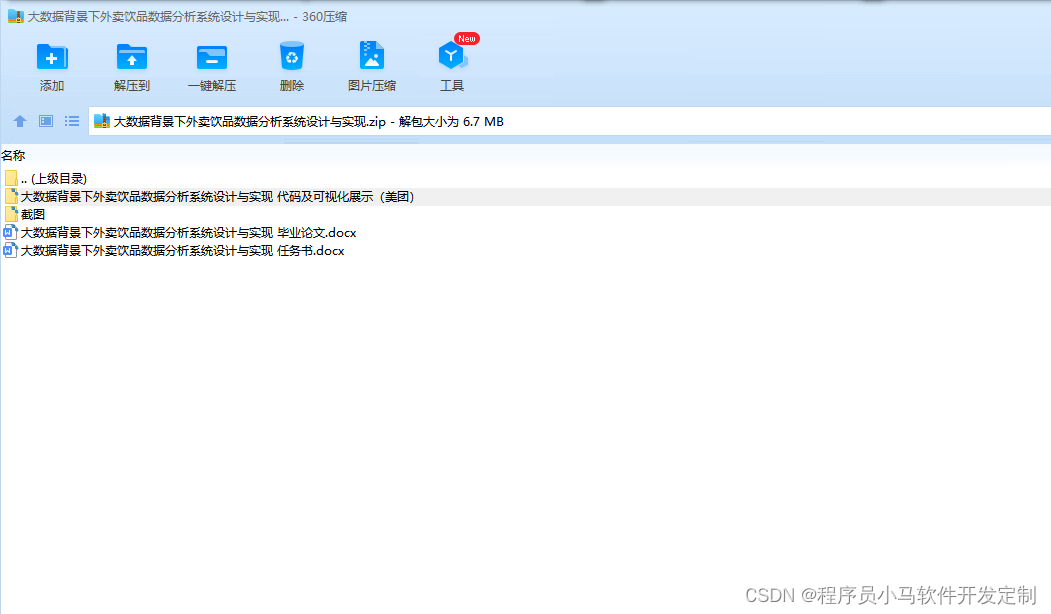The height and width of the screenshot is (614, 1051).
Task: Click the zip archive icon in the path bar
Action: pyautogui.click(x=101, y=121)
